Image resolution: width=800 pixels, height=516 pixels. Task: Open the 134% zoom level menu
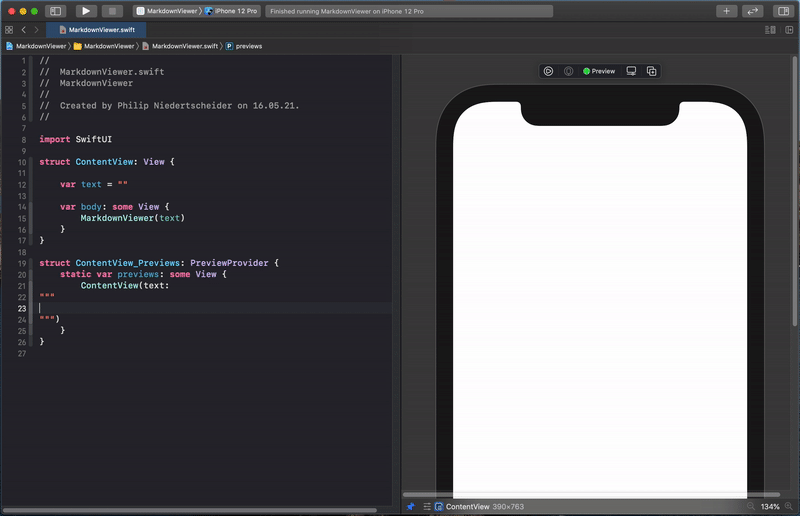tap(770, 507)
